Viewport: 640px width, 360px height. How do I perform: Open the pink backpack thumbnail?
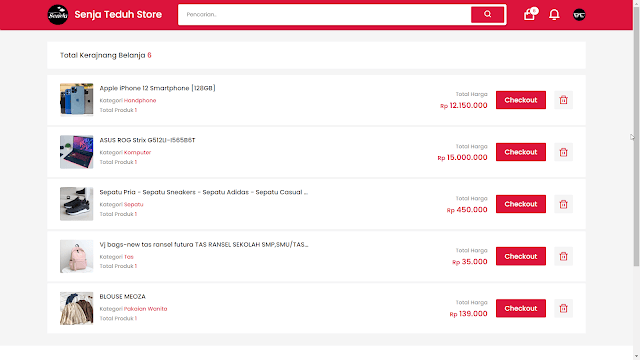point(76,256)
